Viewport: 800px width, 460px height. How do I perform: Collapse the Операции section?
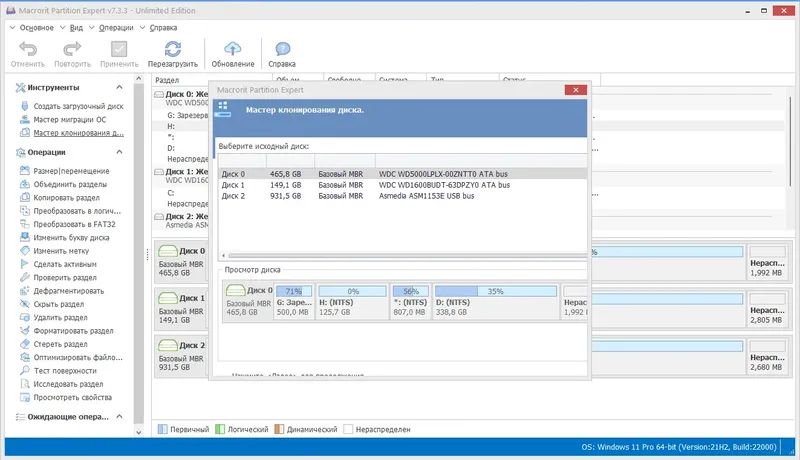pyautogui.click(x=119, y=152)
